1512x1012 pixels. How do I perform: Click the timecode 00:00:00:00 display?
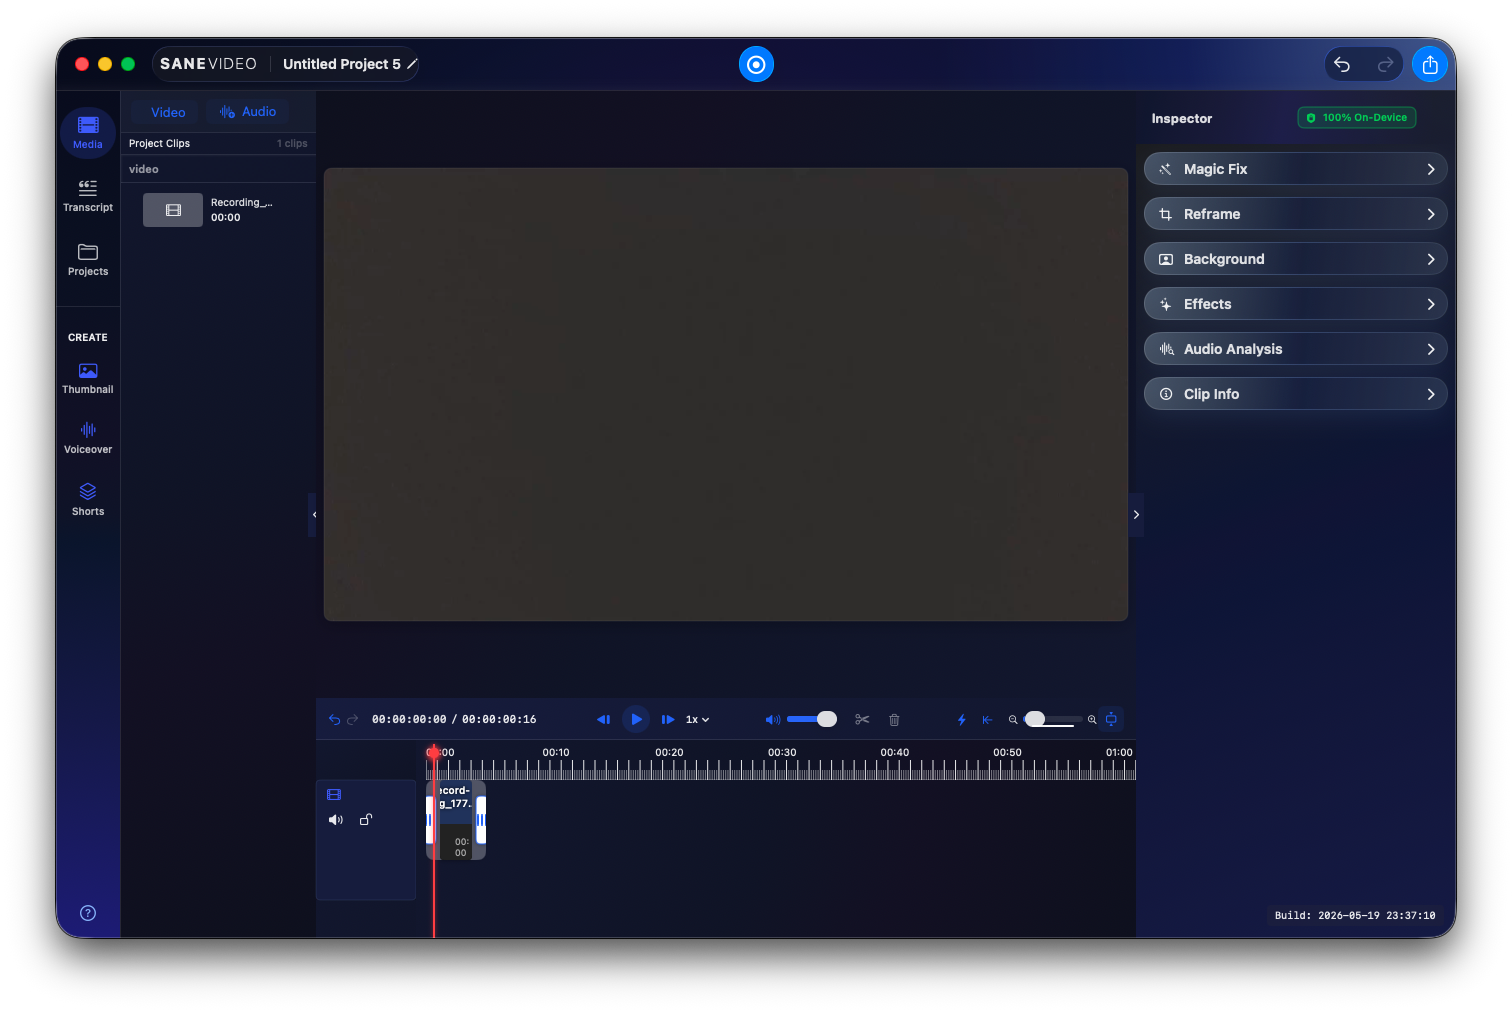click(409, 719)
